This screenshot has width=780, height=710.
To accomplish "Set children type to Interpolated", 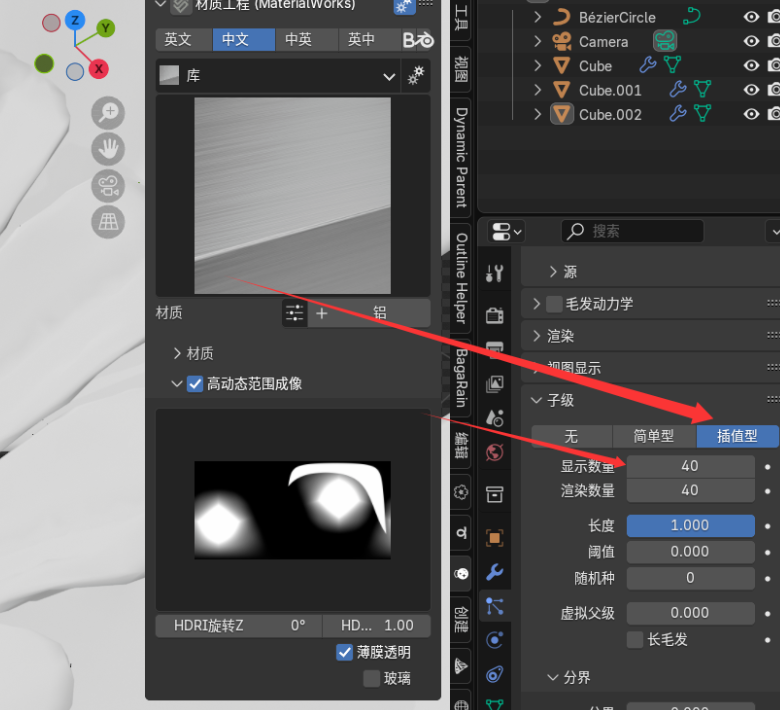I will coord(737,436).
